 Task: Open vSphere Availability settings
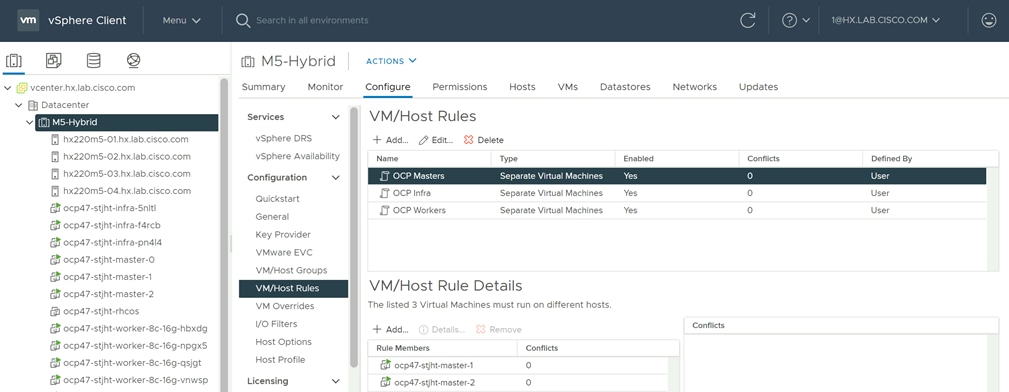(297, 156)
